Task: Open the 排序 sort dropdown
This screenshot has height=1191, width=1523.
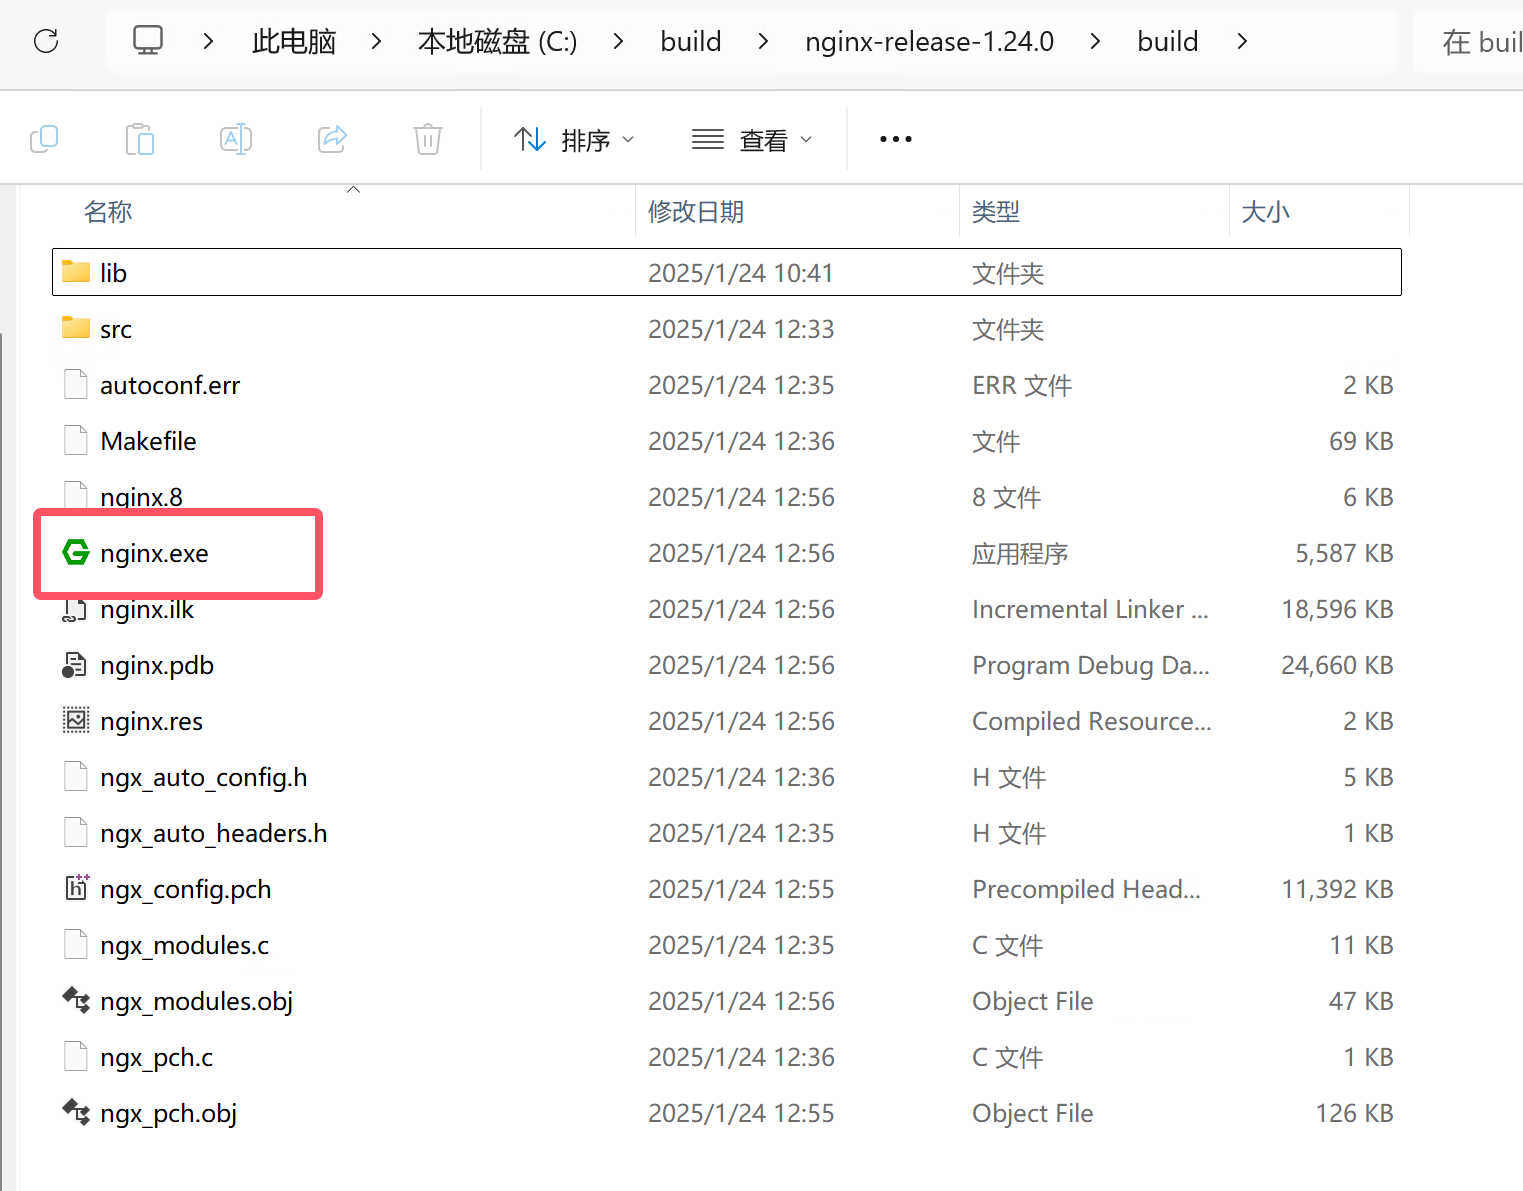Action: pyautogui.click(x=573, y=140)
